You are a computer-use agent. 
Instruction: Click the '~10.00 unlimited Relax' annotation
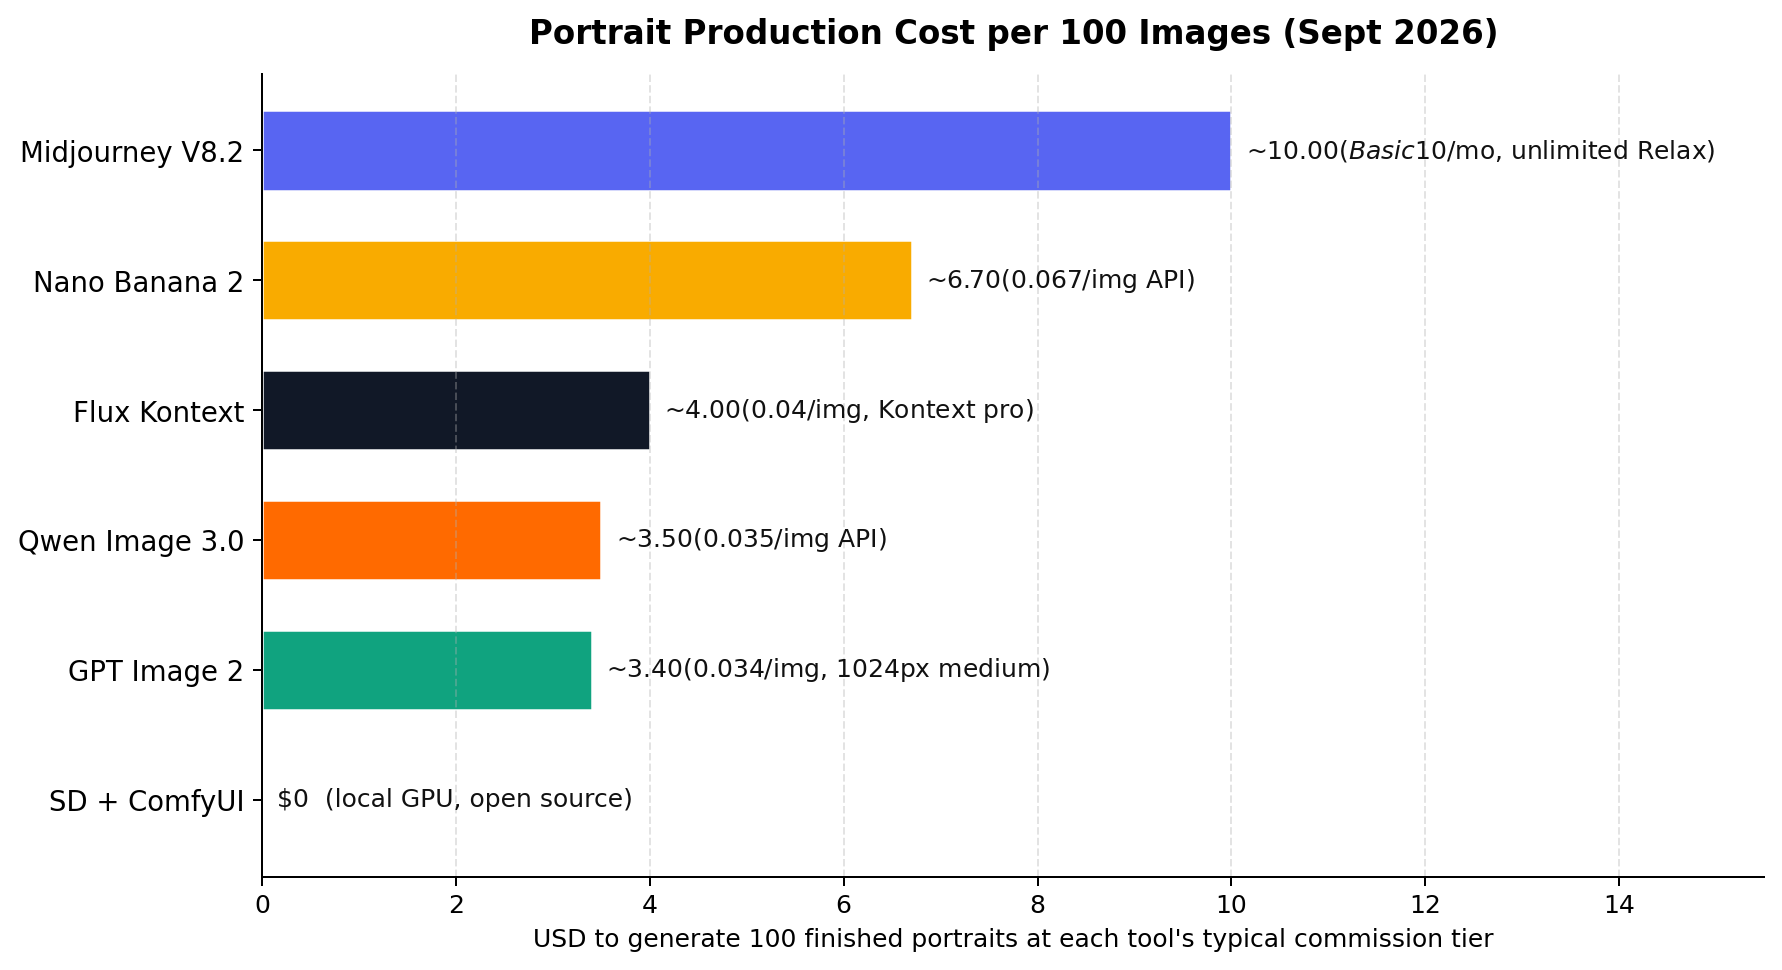[1481, 151]
